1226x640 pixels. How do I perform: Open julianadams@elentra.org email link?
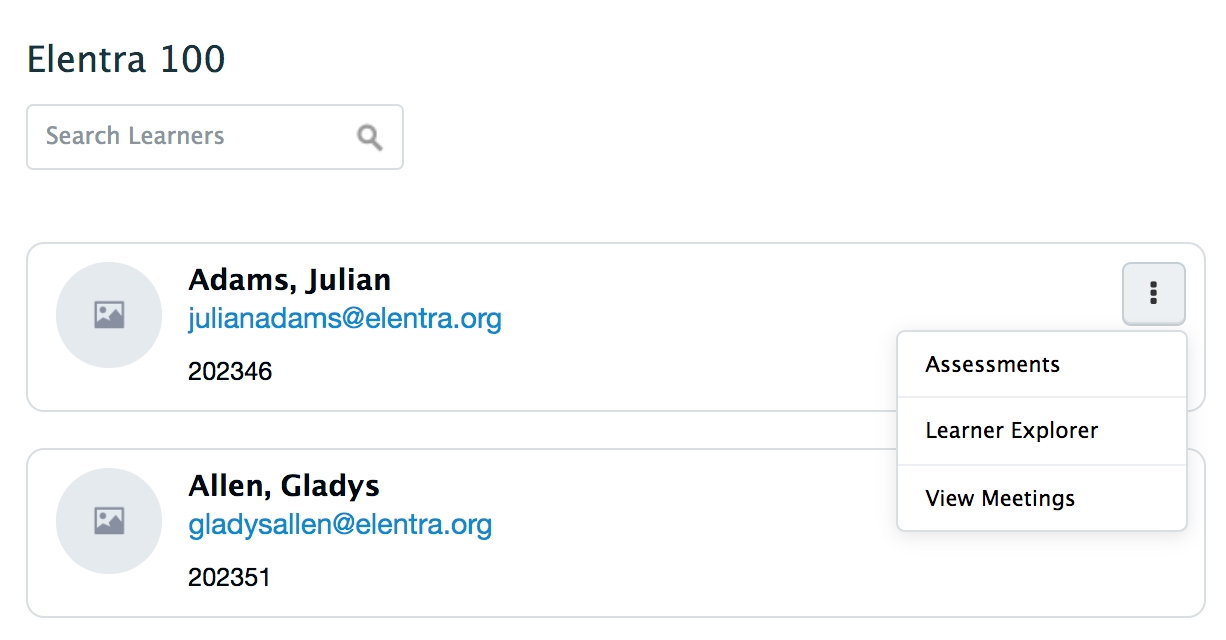tap(345, 319)
